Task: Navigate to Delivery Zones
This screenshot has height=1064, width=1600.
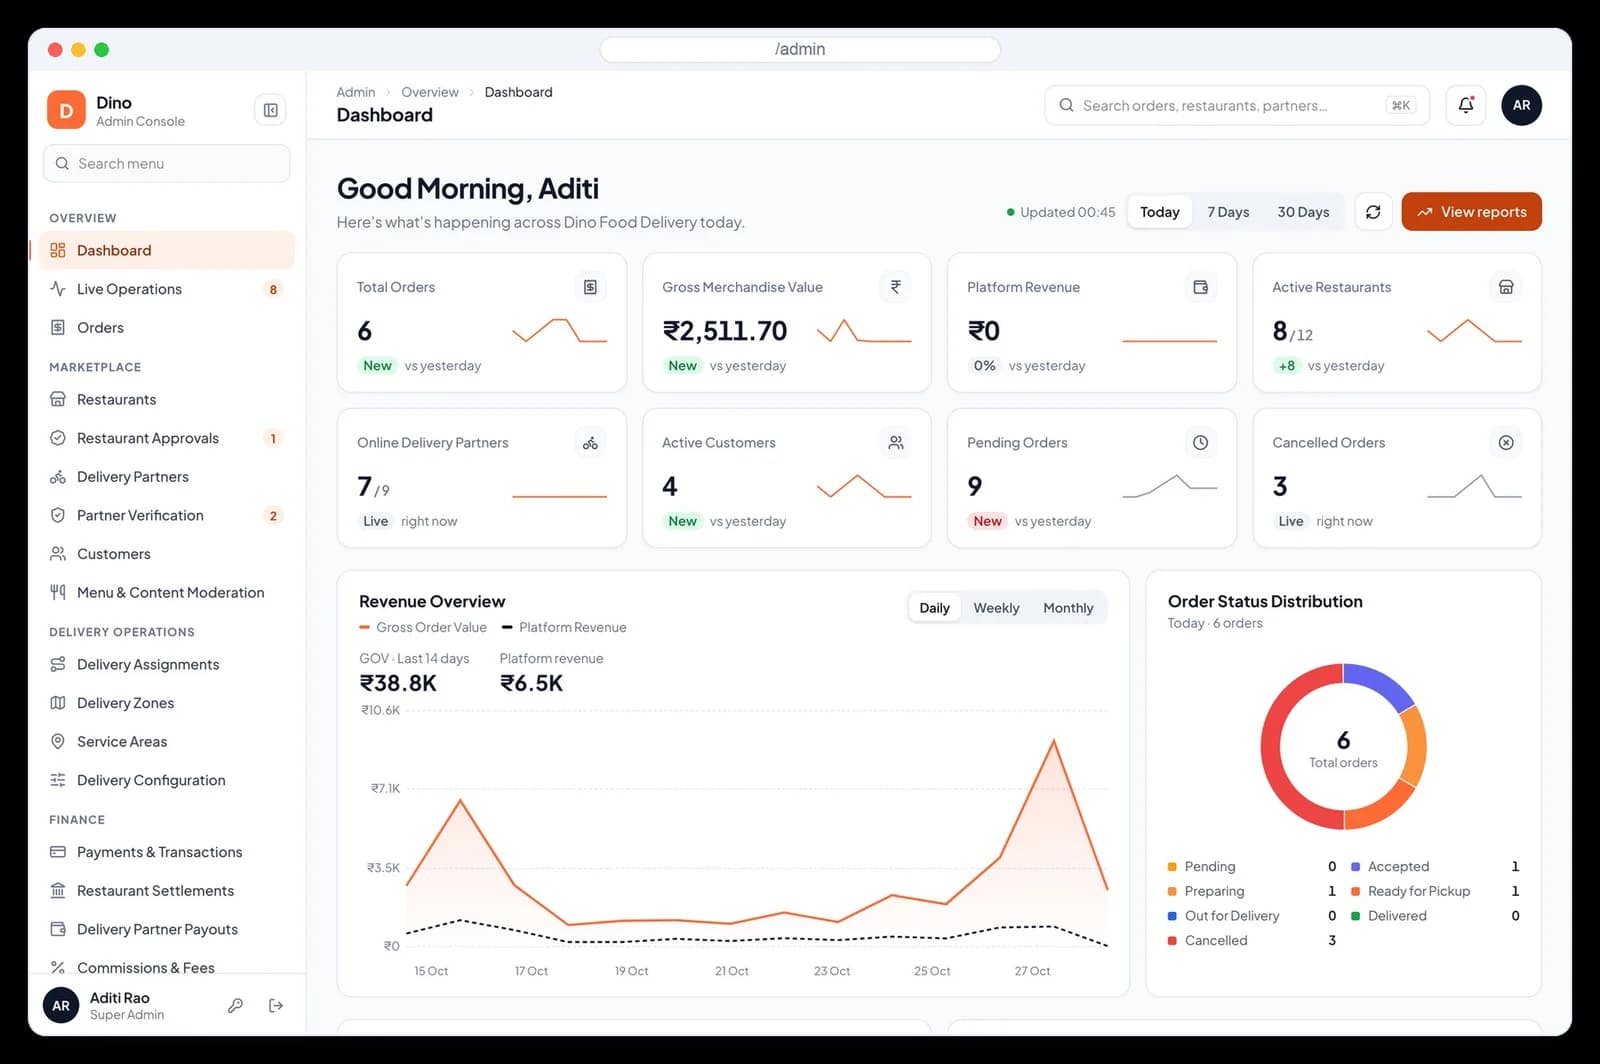Action: pos(166,703)
